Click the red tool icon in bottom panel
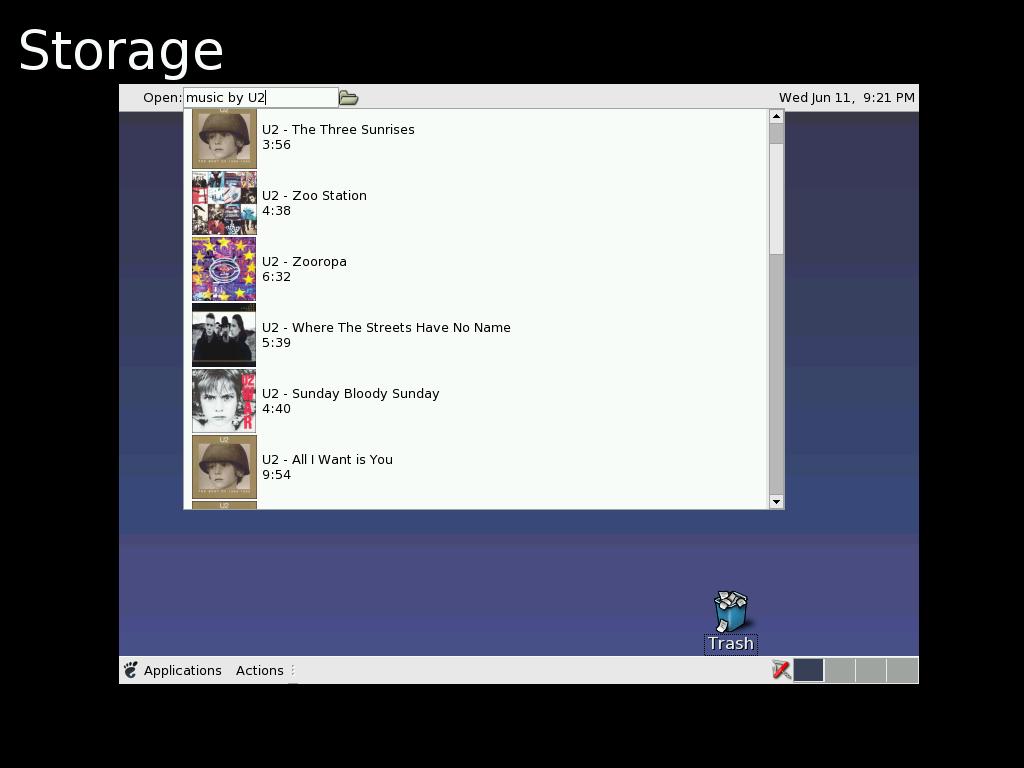 coord(781,670)
